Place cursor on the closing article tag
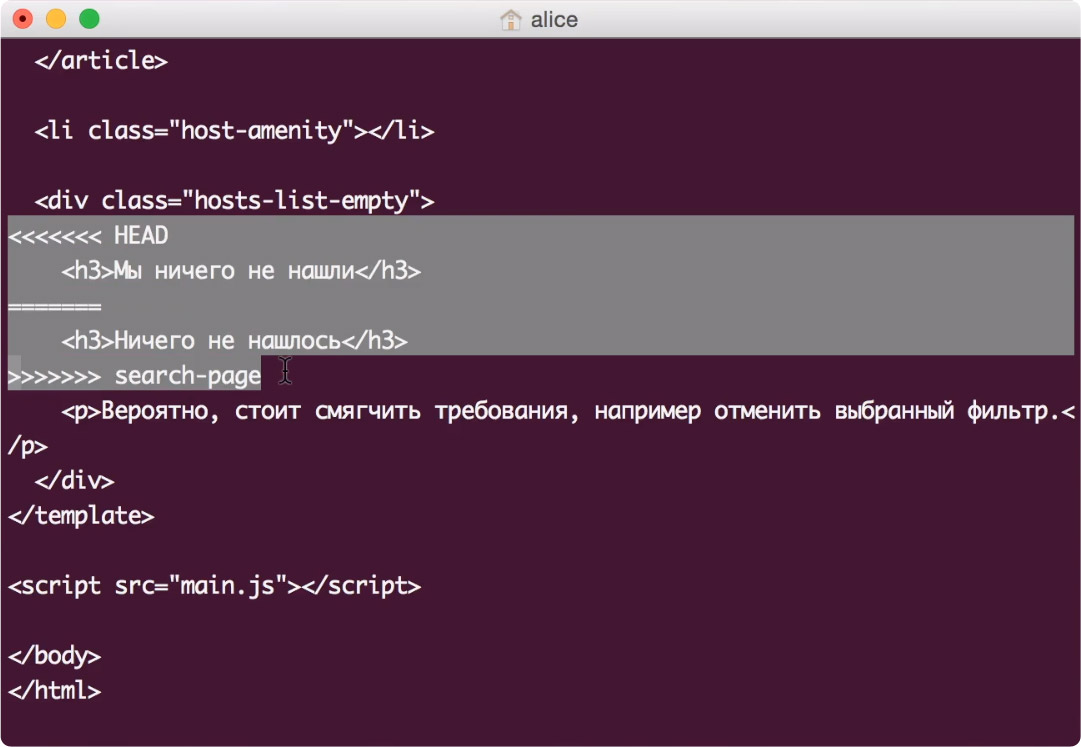1081x747 pixels. [x=100, y=61]
